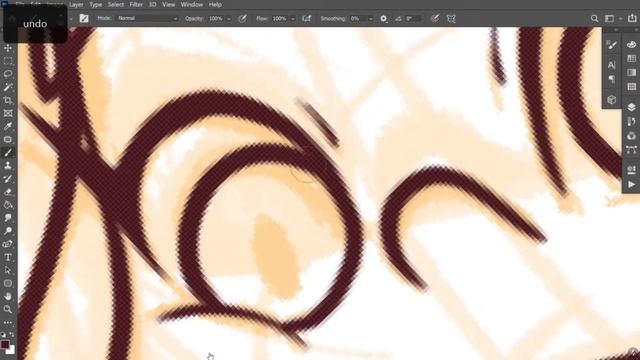Toggle pressure for size button
Screen dimensions: 640x360
click(435, 18)
